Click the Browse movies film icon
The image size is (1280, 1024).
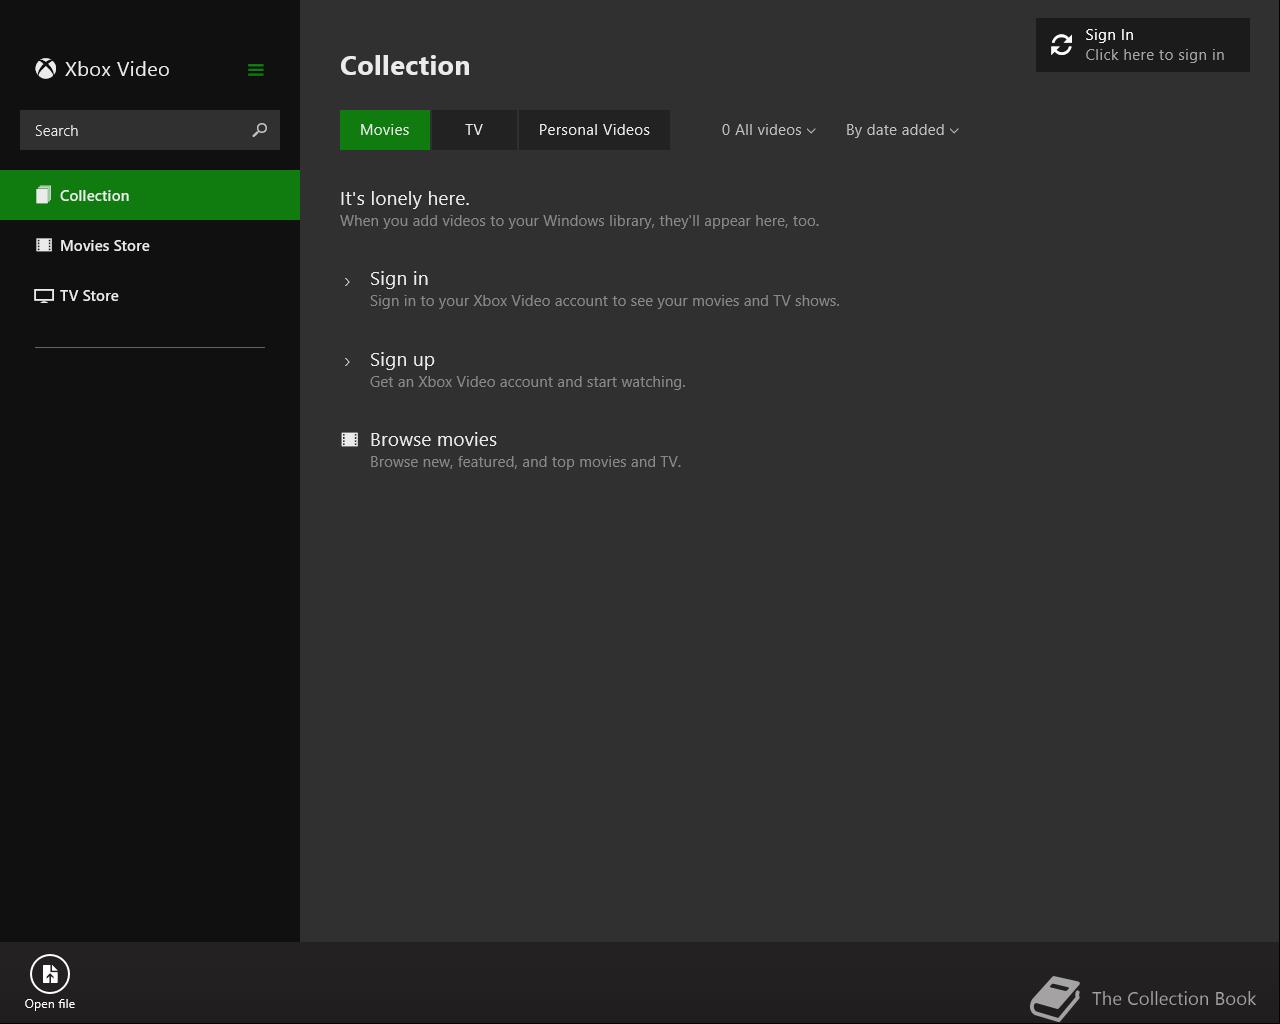(350, 440)
